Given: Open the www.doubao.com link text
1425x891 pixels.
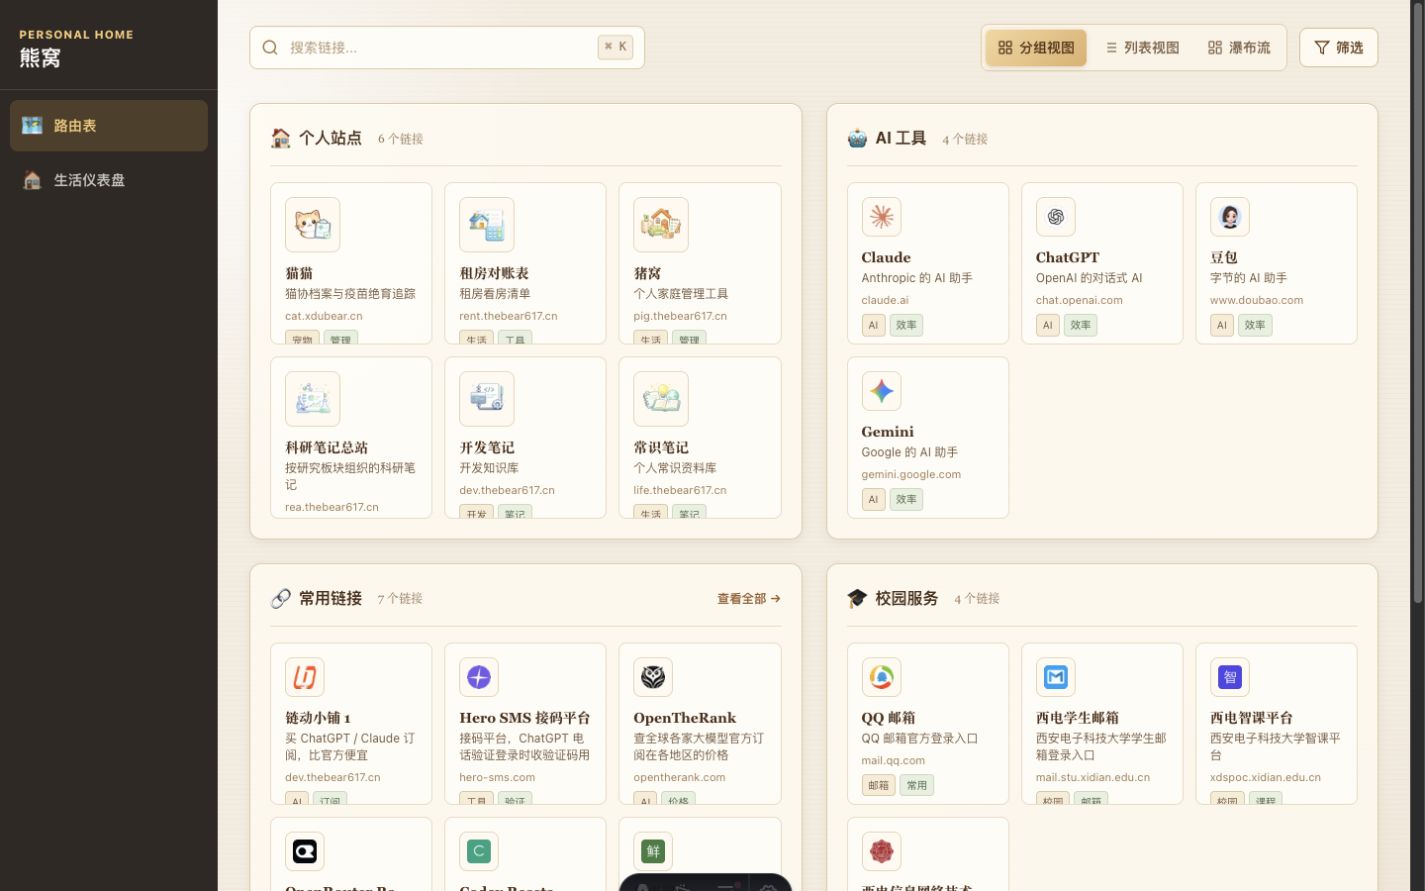Looking at the screenshot, I should 1256,300.
